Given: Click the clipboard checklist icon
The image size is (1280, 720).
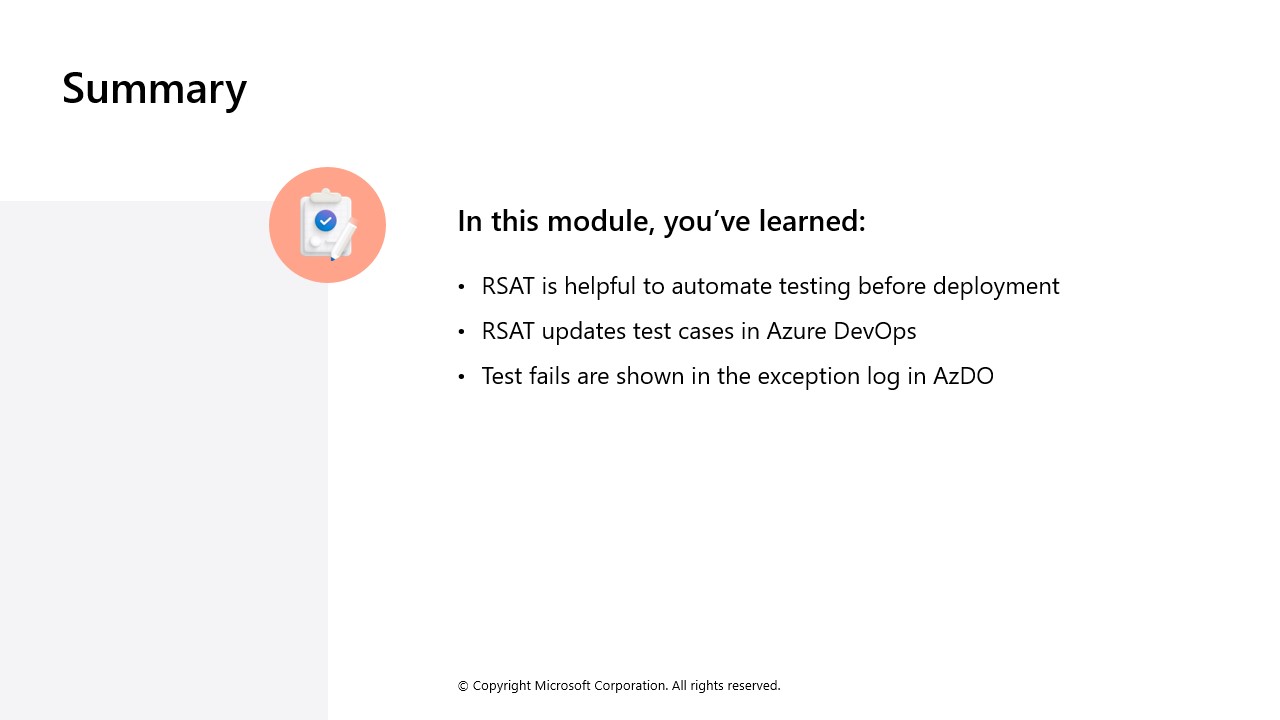Looking at the screenshot, I should (x=326, y=225).
